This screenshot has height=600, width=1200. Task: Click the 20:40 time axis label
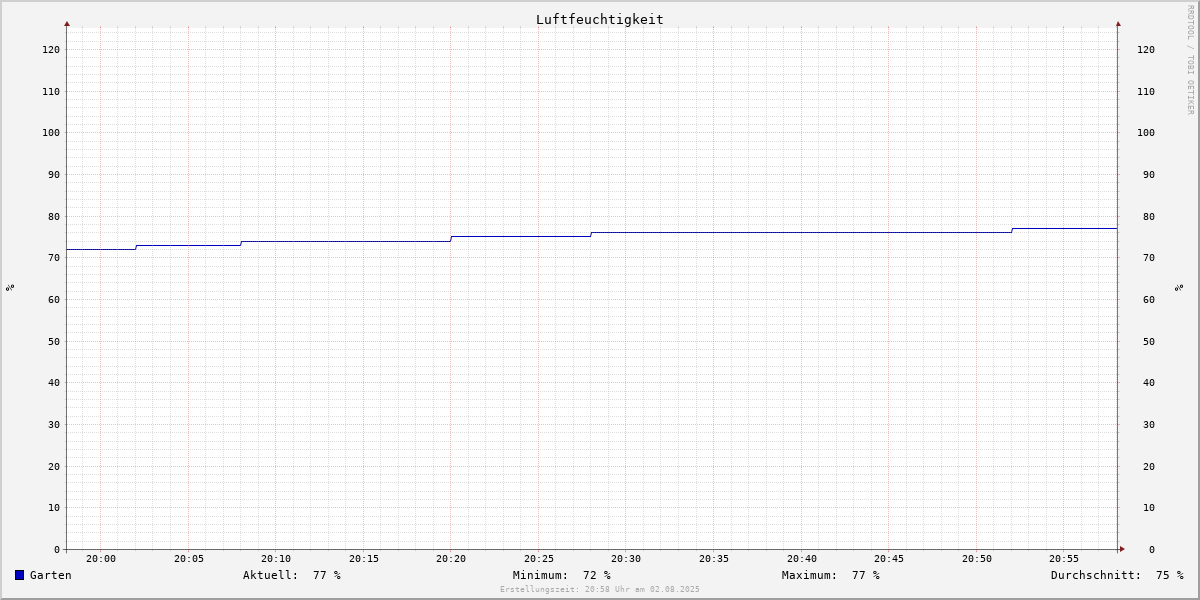pyautogui.click(x=802, y=559)
